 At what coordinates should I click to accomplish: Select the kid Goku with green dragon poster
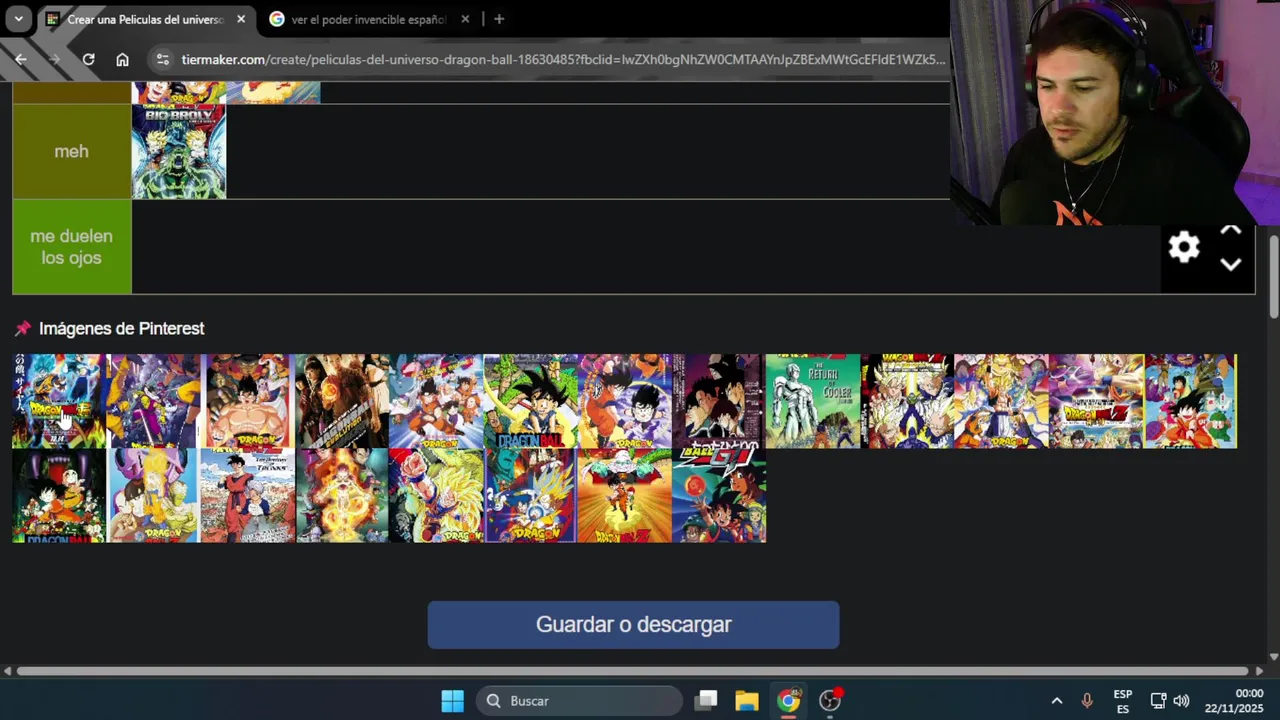click(530, 401)
